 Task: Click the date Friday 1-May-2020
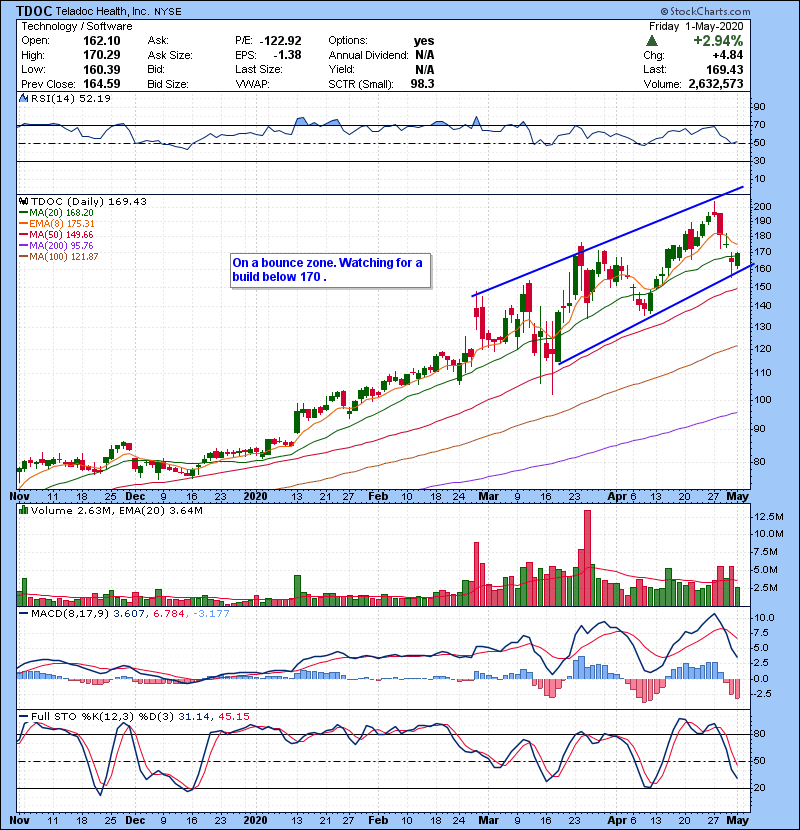point(696,26)
